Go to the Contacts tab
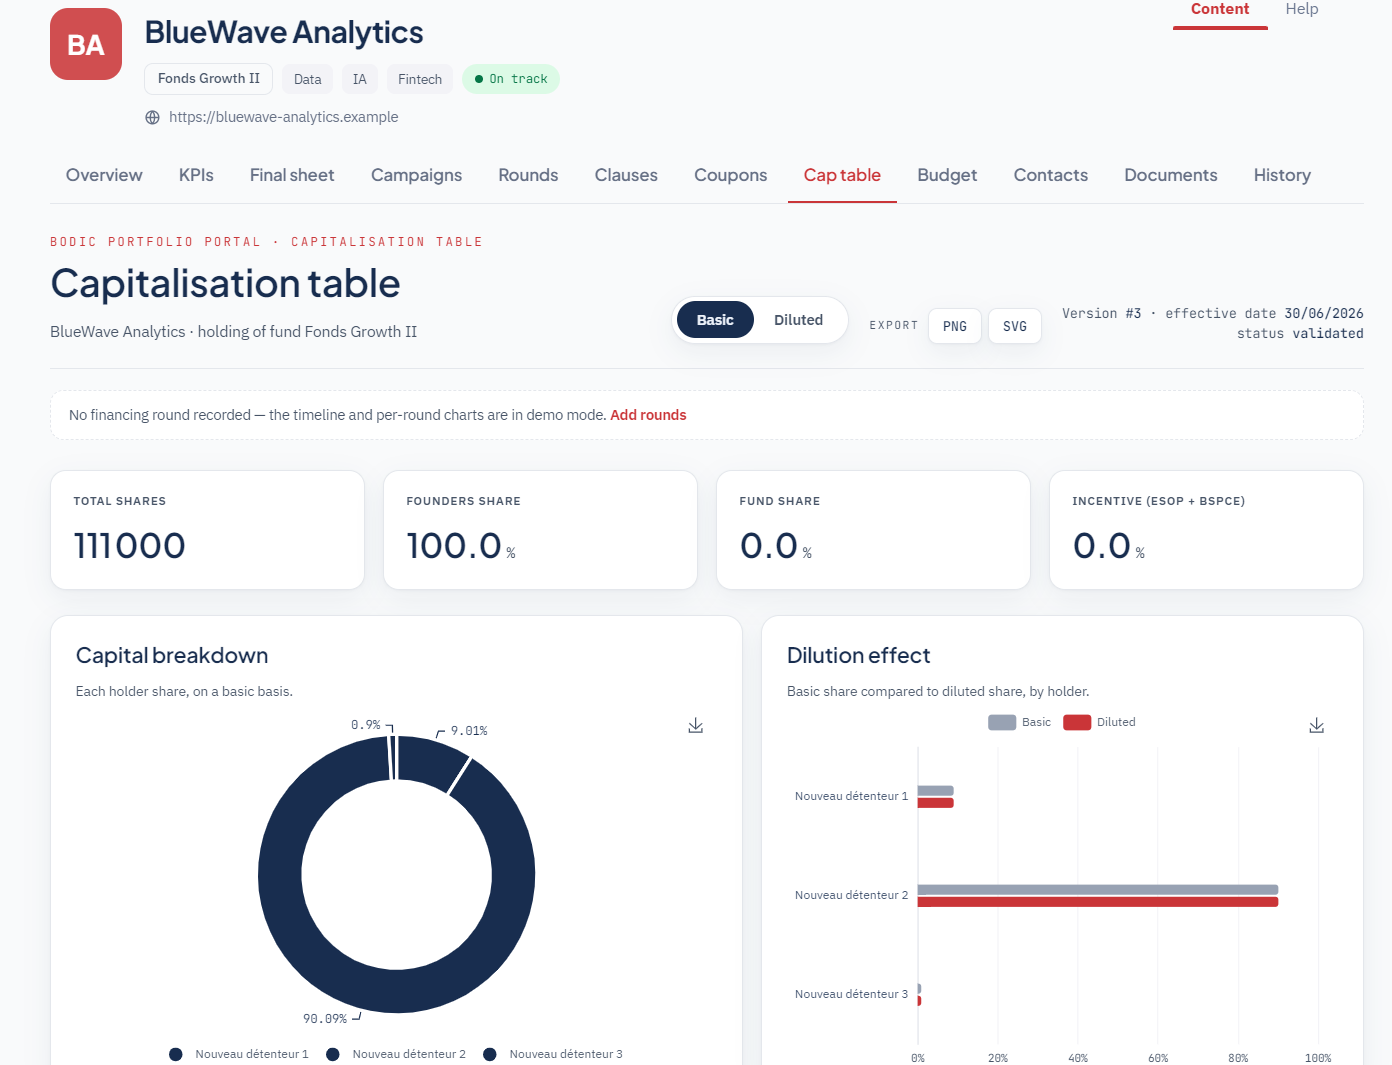Image resolution: width=1392 pixels, height=1065 pixels. point(1051,175)
